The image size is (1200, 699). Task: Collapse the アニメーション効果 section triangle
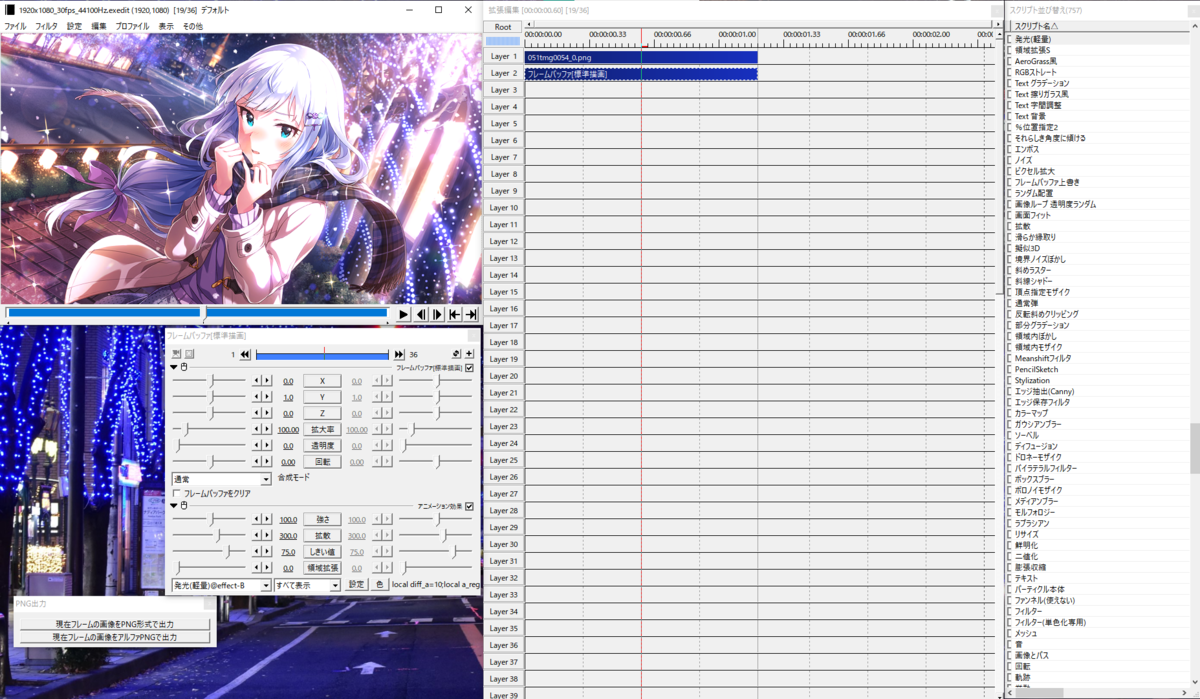click(x=174, y=506)
